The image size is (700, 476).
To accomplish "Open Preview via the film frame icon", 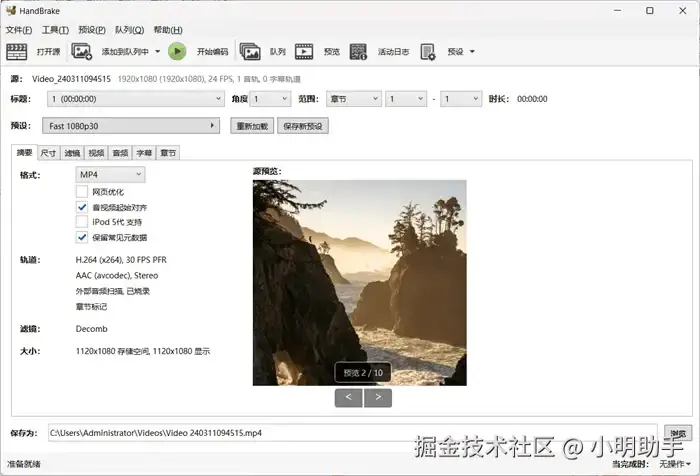I will (304, 52).
